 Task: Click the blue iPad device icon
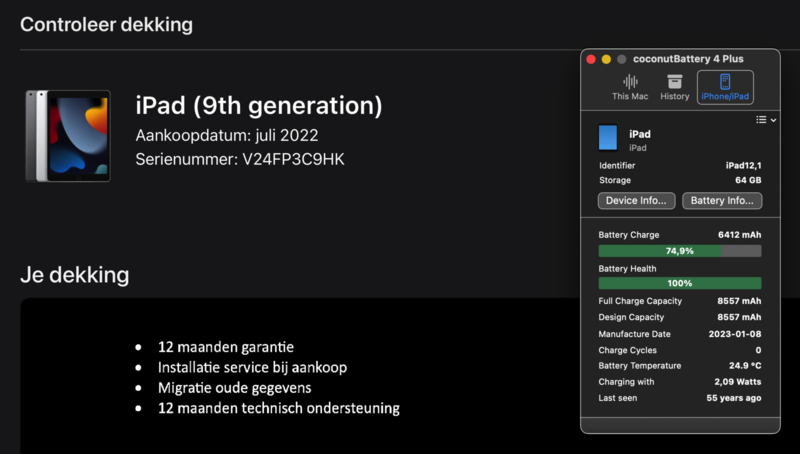tap(608, 138)
